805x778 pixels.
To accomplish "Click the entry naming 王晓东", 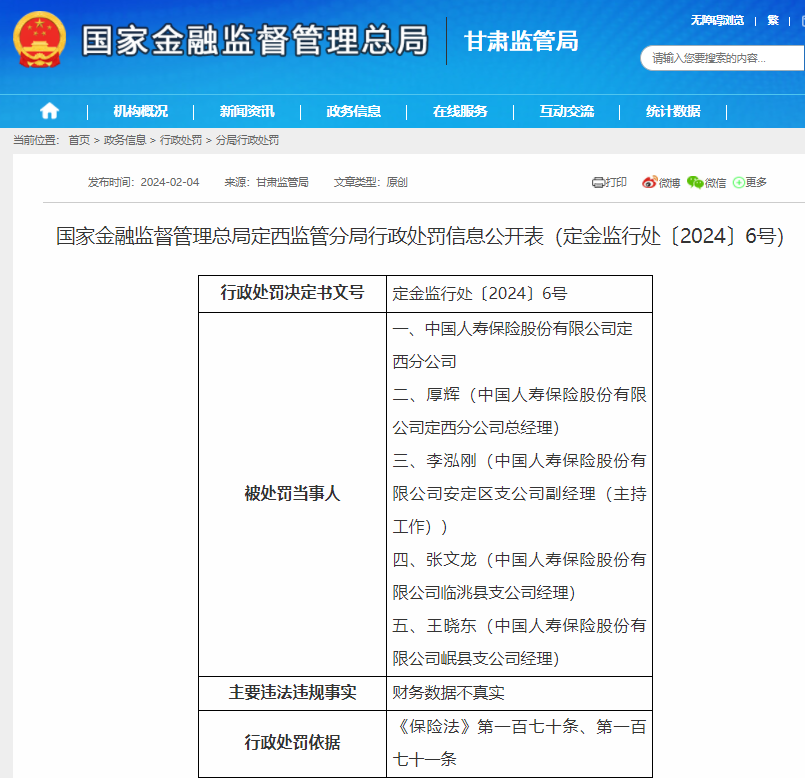I will coord(519,642).
